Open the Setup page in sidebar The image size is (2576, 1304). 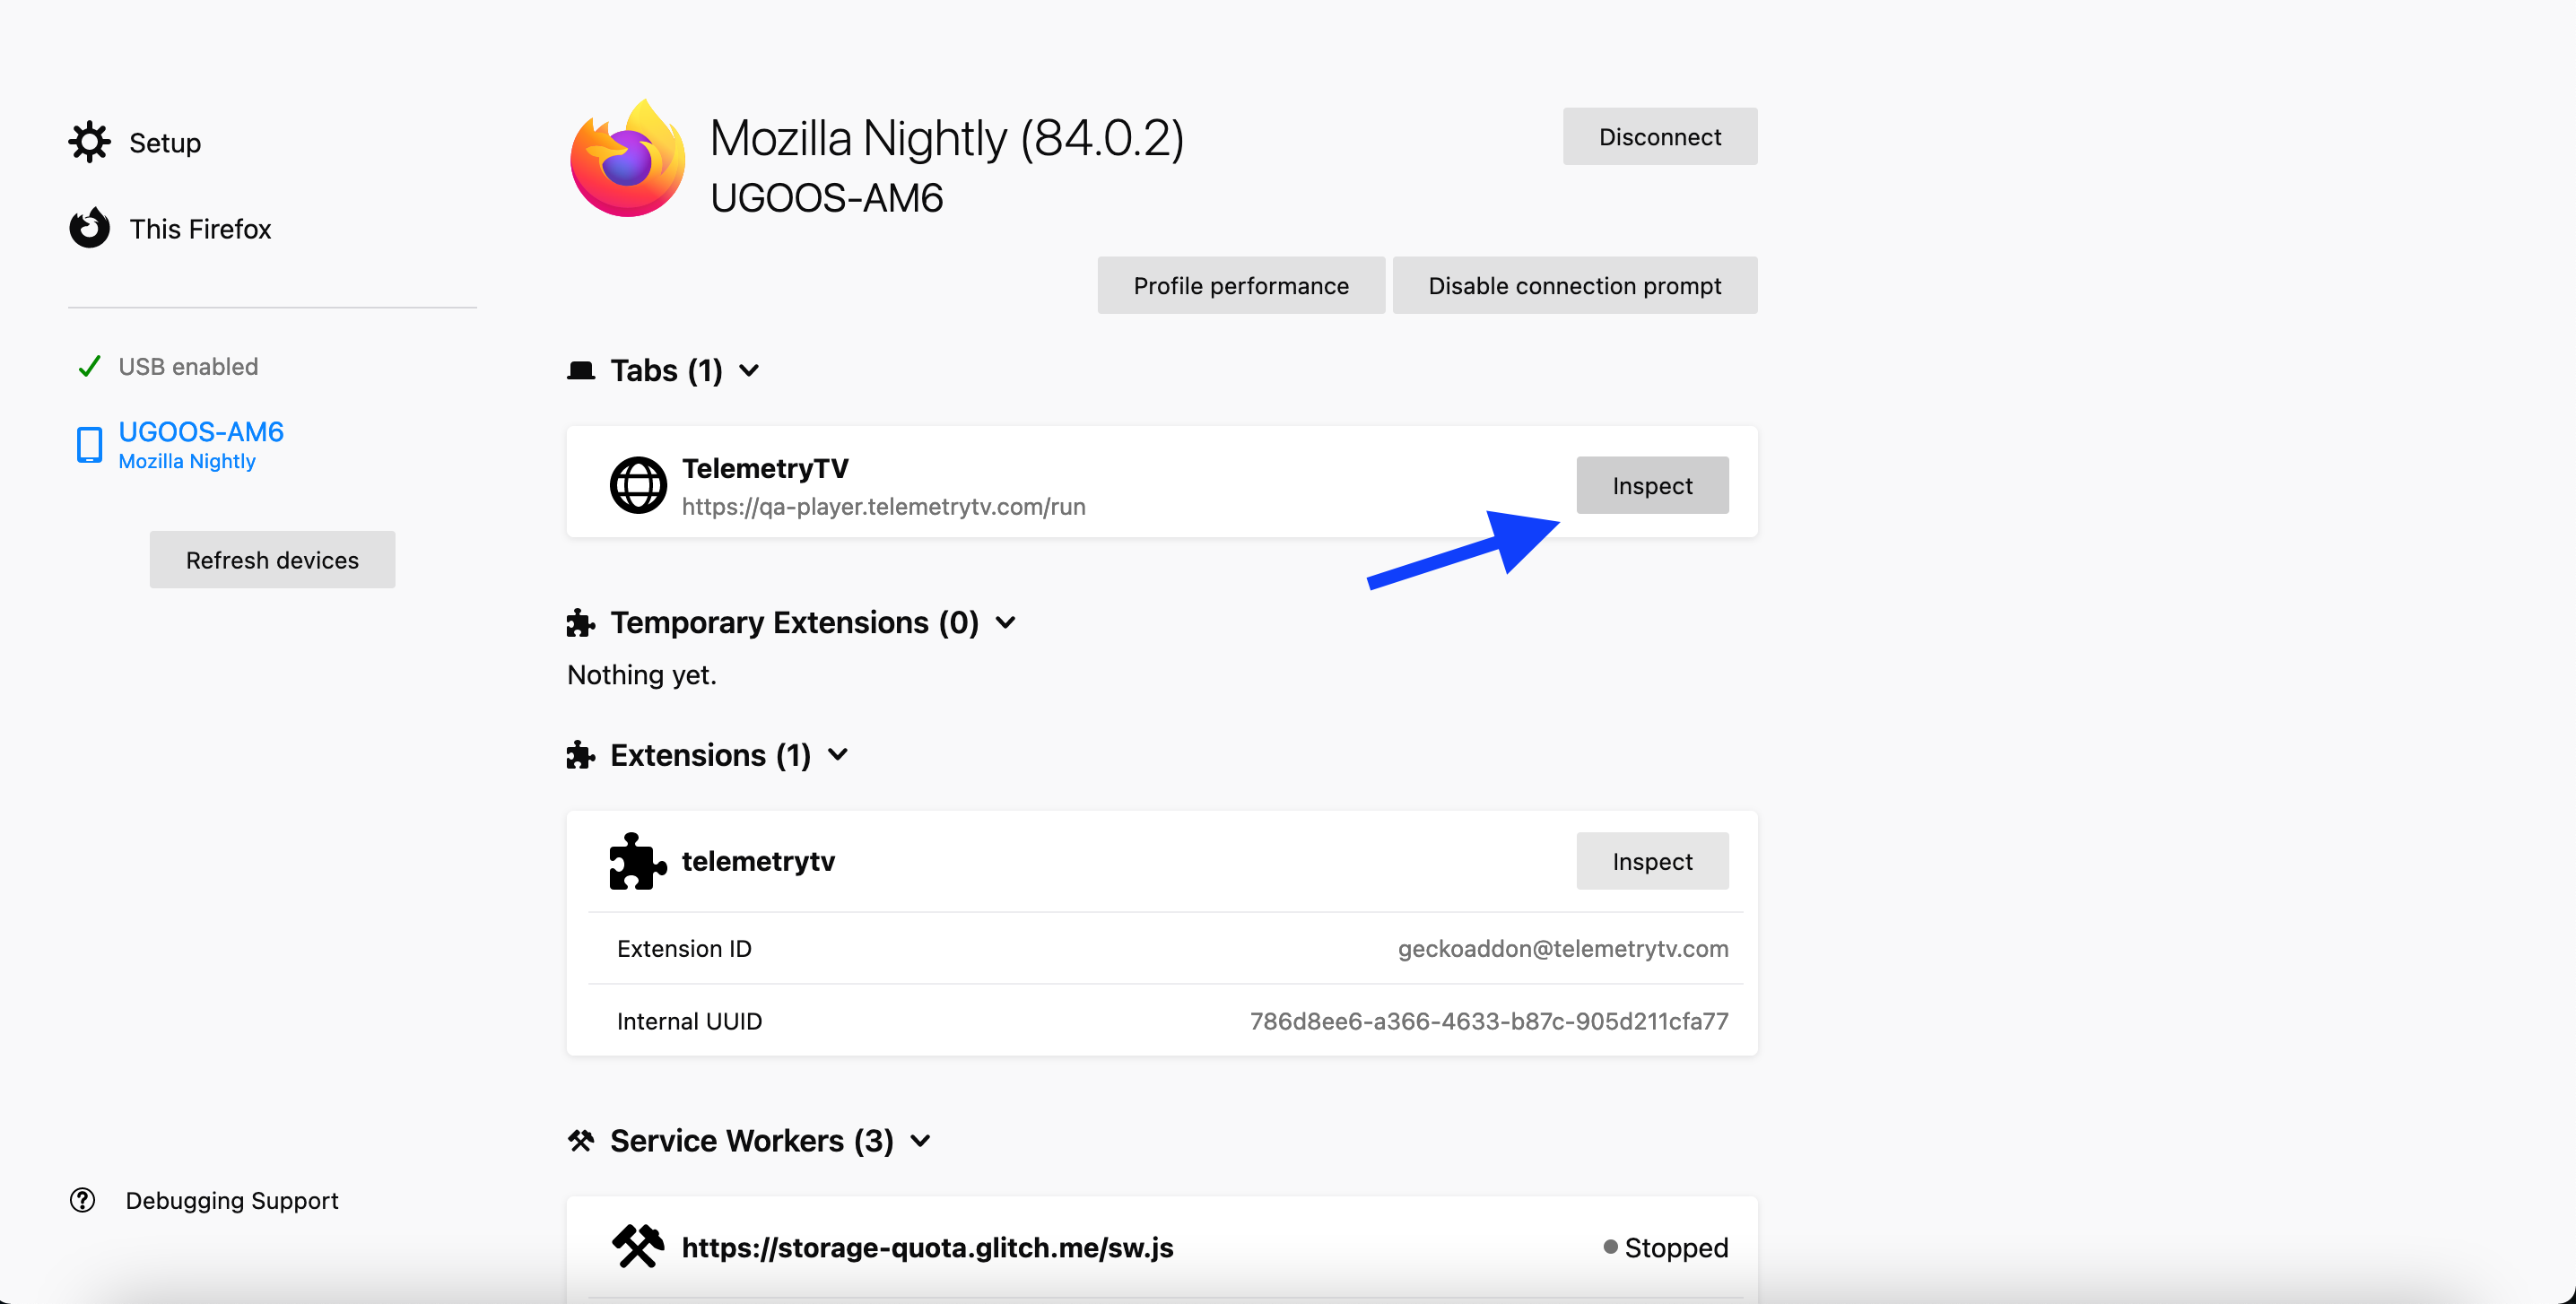[165, 143]
